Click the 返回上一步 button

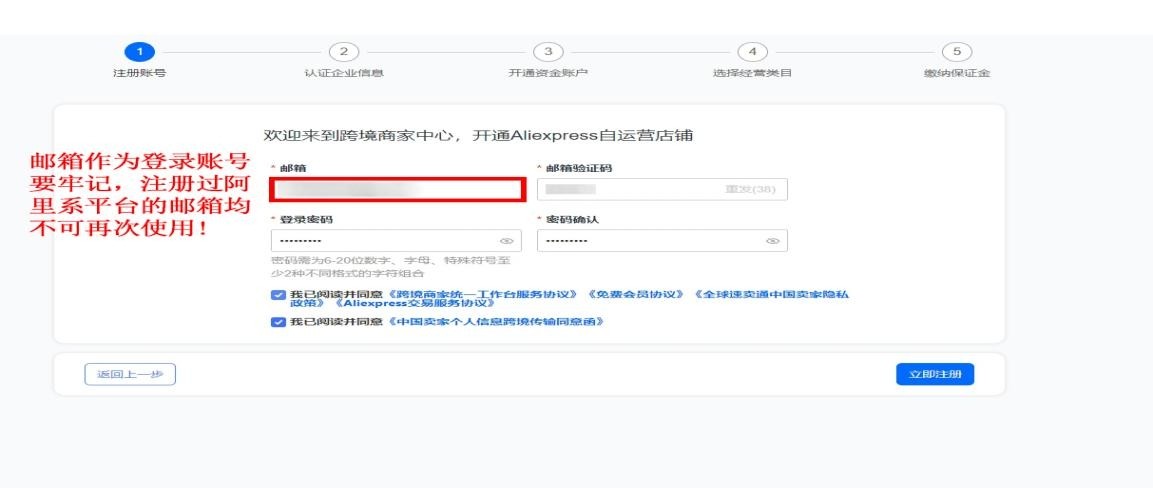coord(130,374)
